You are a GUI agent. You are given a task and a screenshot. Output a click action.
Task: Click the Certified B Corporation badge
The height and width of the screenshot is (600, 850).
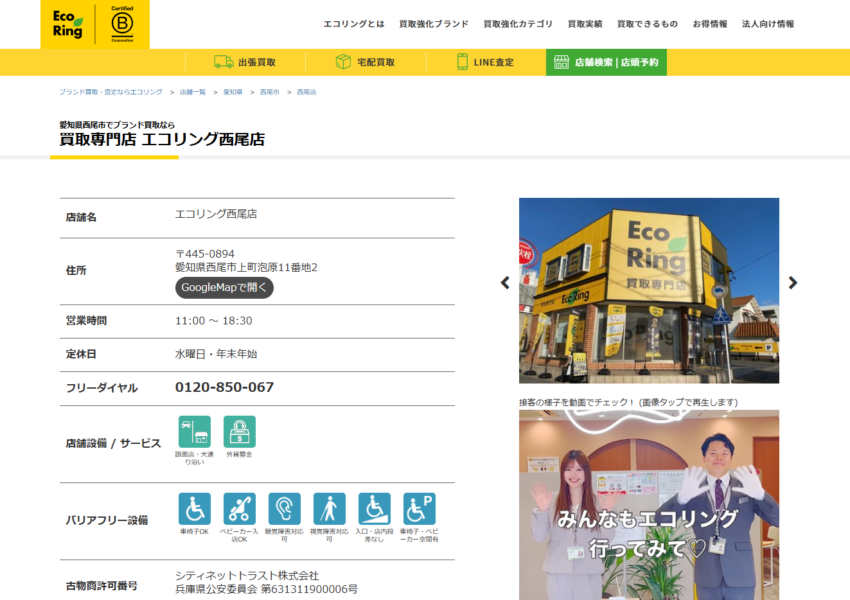[x=122, y=24]
